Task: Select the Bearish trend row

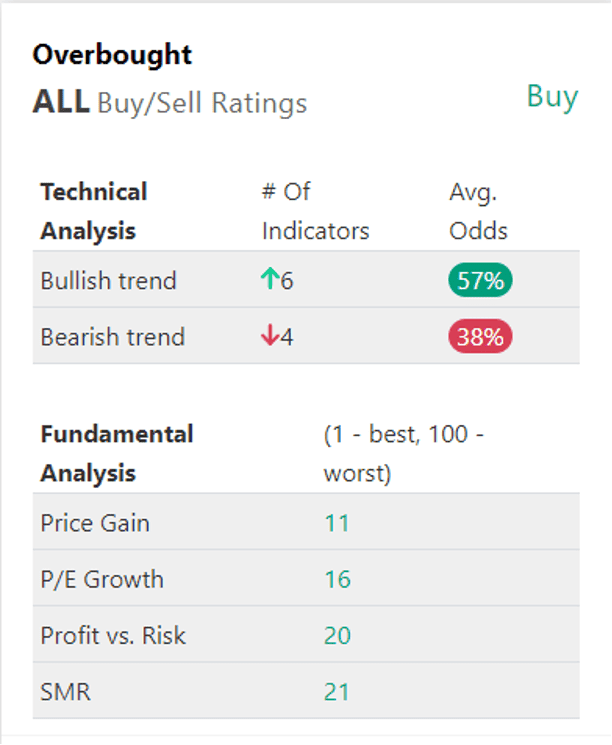Action: pos(306,336)
